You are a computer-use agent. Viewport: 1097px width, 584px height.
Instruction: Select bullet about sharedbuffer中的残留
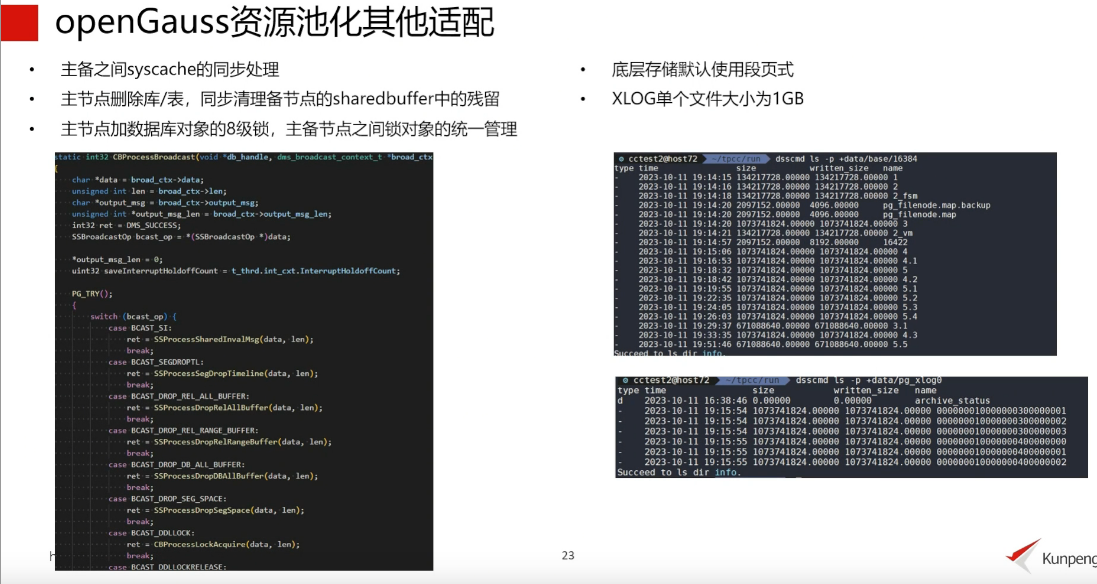click(x=280, y=99)
